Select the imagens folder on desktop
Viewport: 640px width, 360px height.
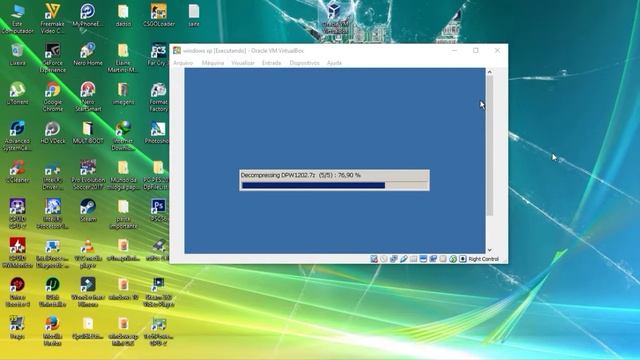123,94
